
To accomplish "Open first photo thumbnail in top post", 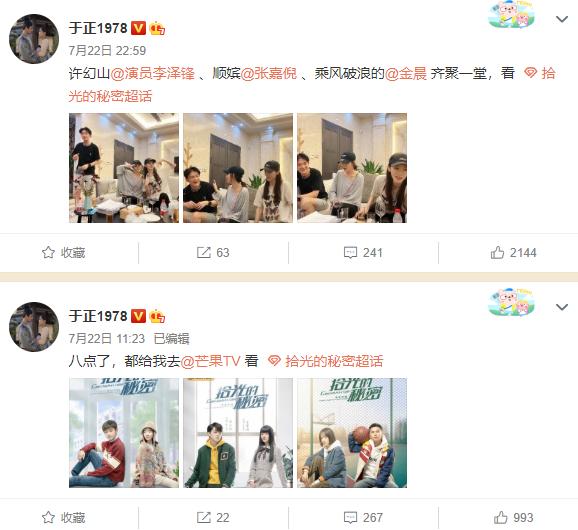I will point(124,168).
